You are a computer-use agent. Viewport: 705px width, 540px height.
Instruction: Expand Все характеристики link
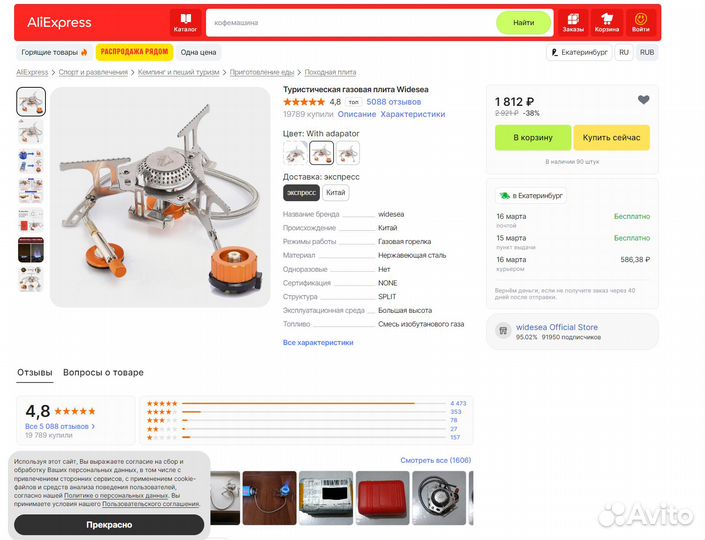point(318,343)
